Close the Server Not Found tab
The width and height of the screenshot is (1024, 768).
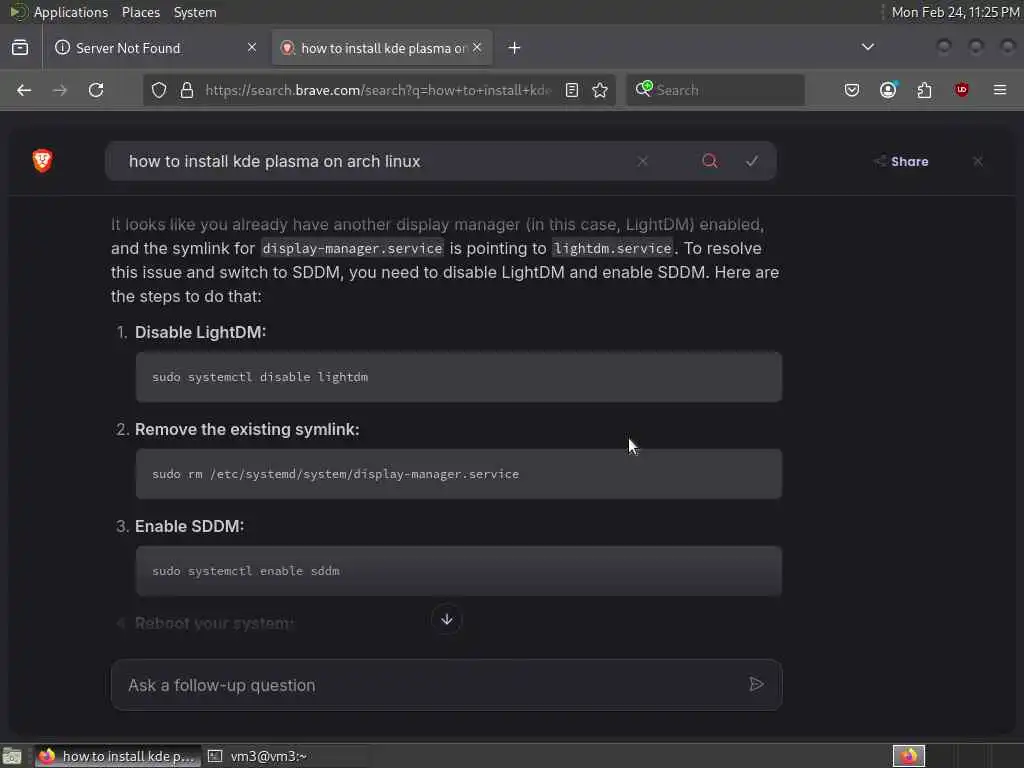[252, 48]
